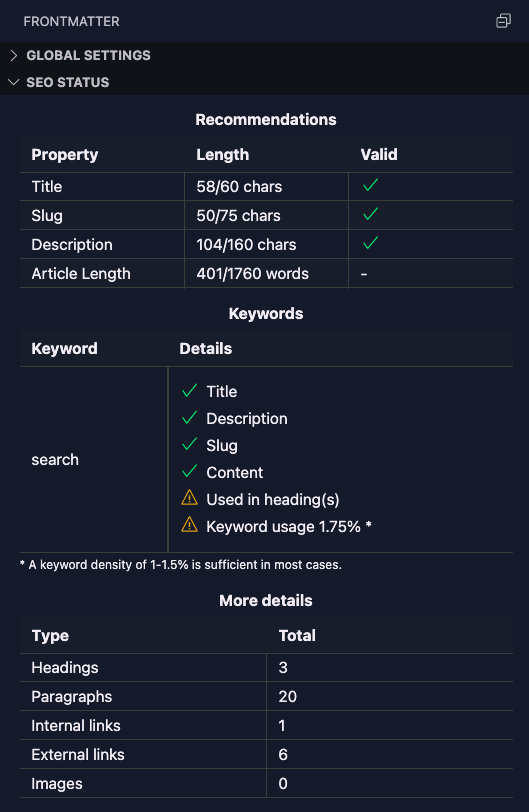Click the Slug row valid checkmark
The width and height of the screenshot is (529, 812).
[371, 214]
